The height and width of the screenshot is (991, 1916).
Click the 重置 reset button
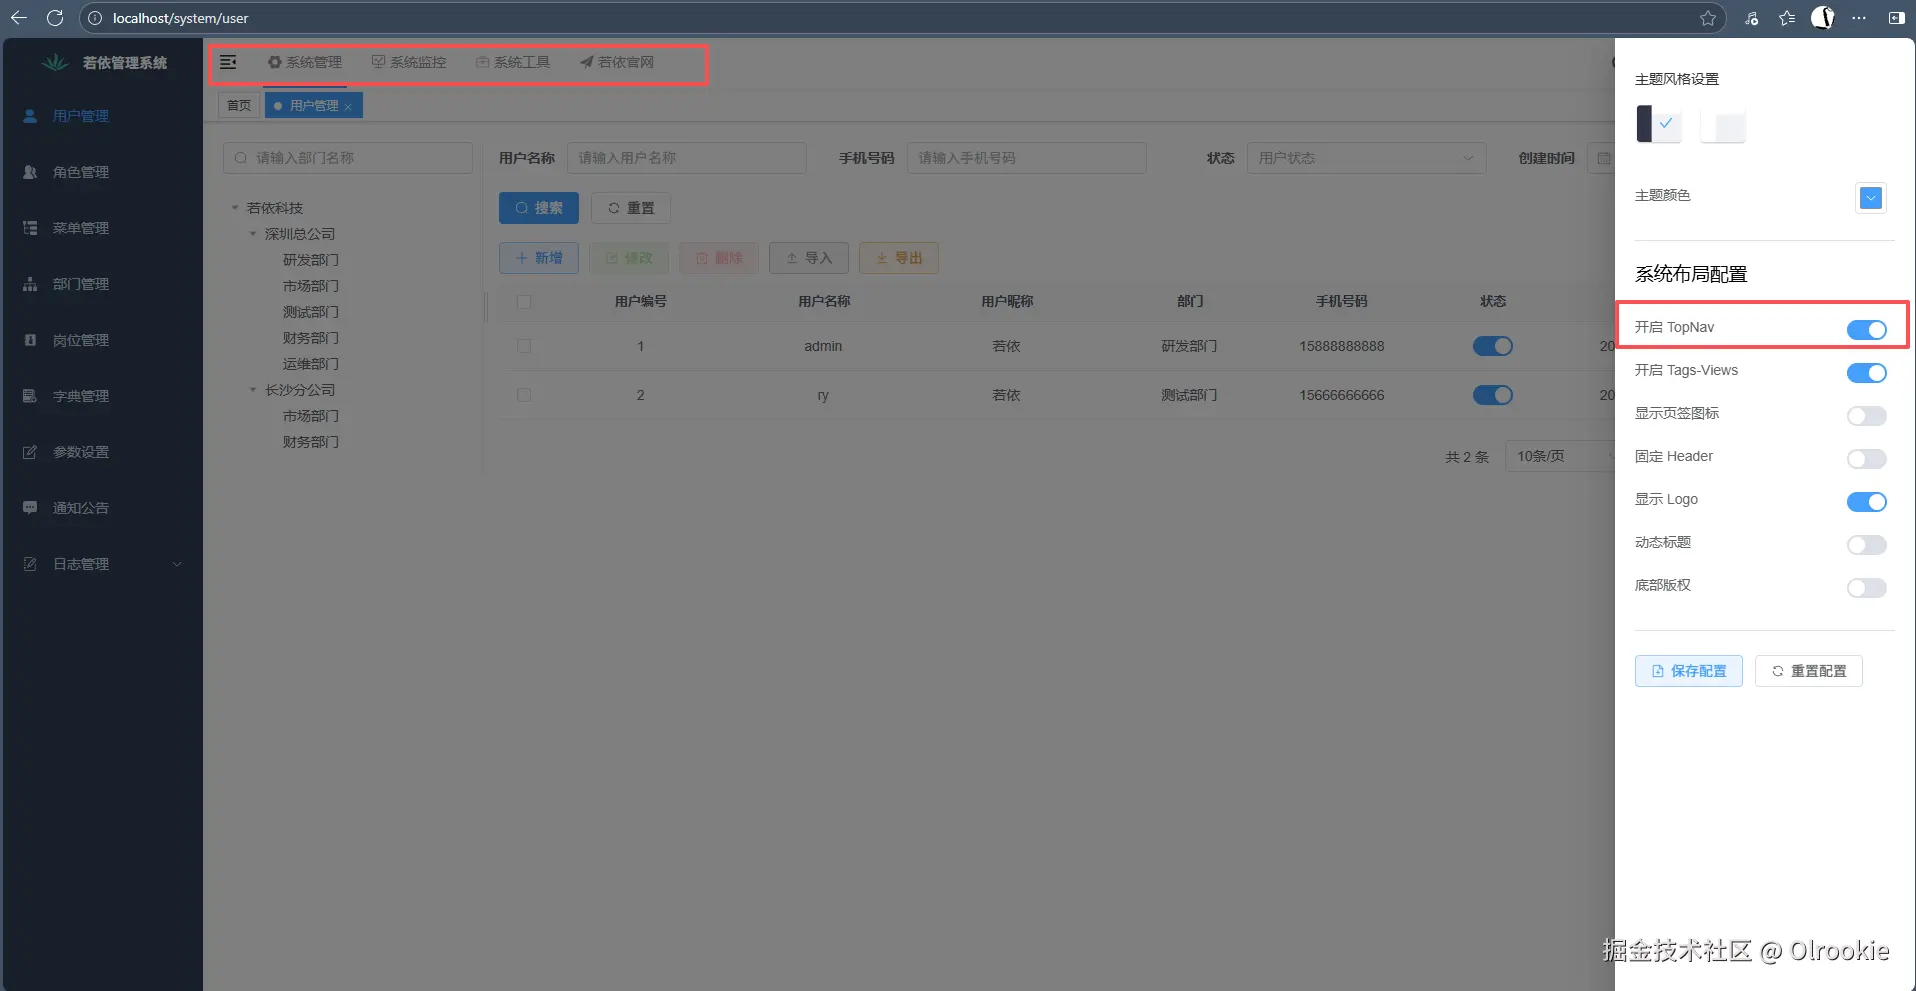[x=631, y=208]
